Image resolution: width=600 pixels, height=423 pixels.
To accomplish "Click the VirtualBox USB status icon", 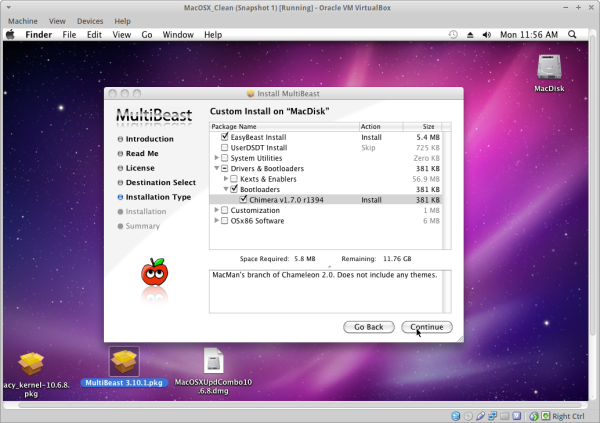I will (481, 416).
